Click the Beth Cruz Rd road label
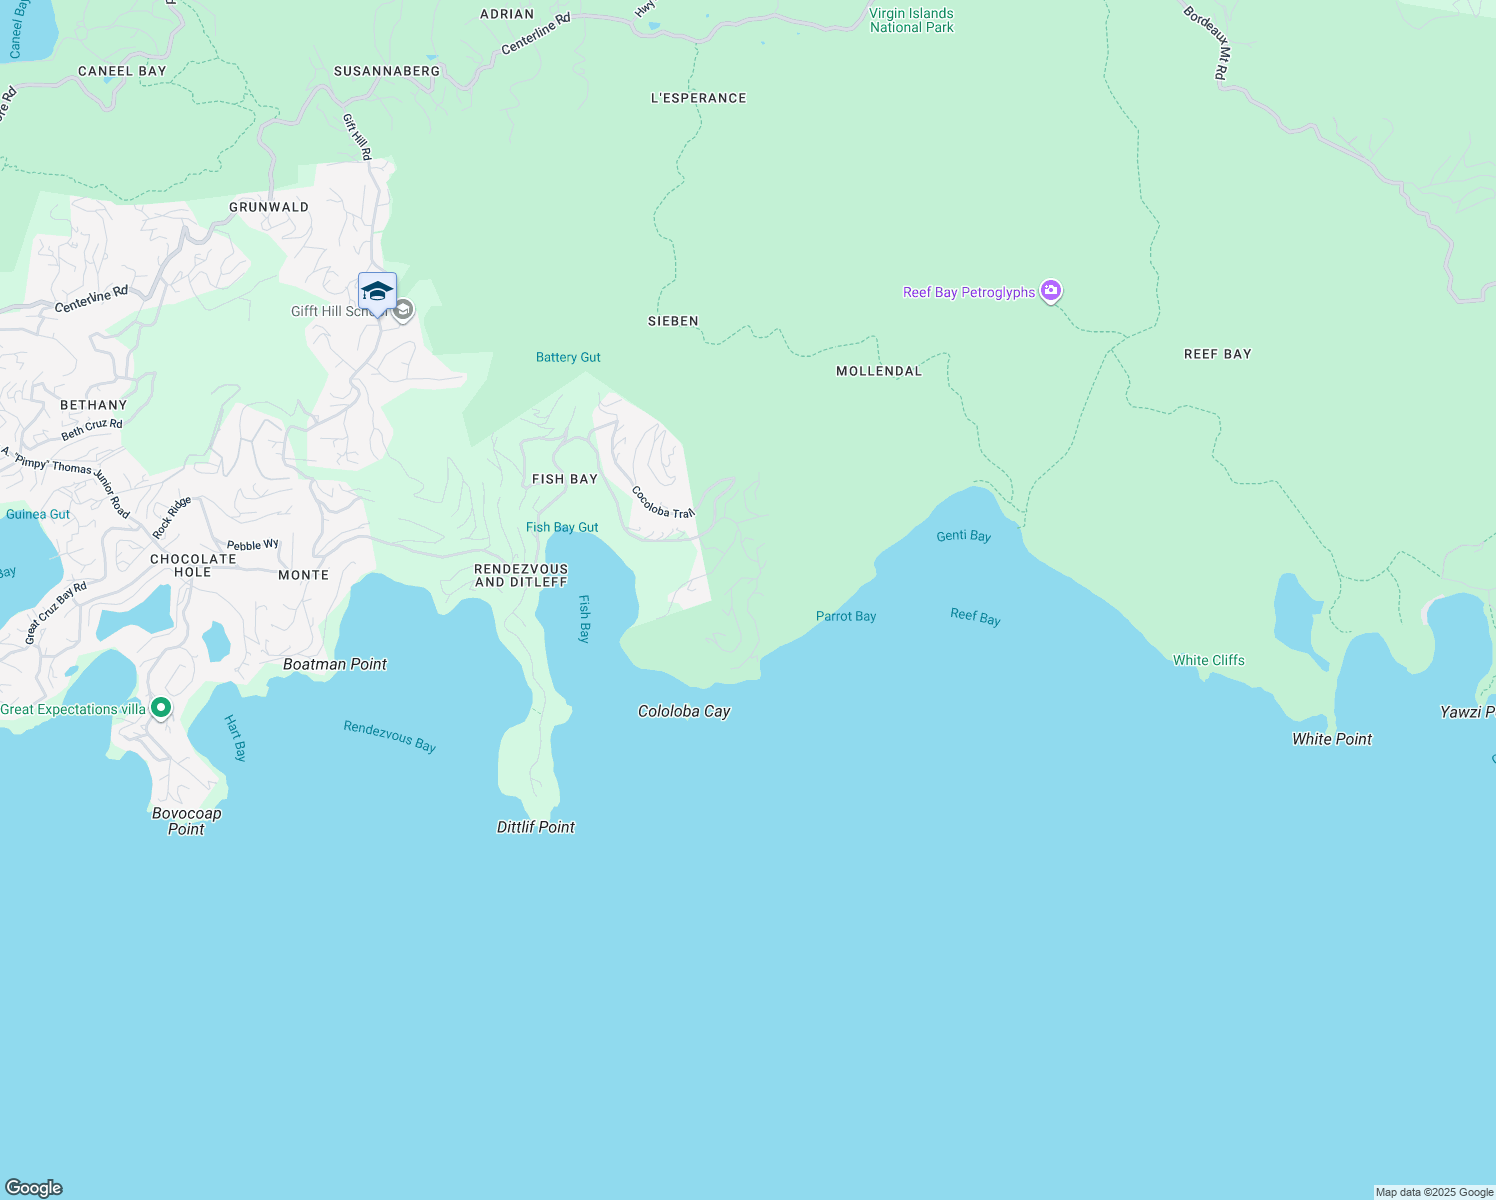This screenshot has height=1200, width=1496. pos(92,429)
